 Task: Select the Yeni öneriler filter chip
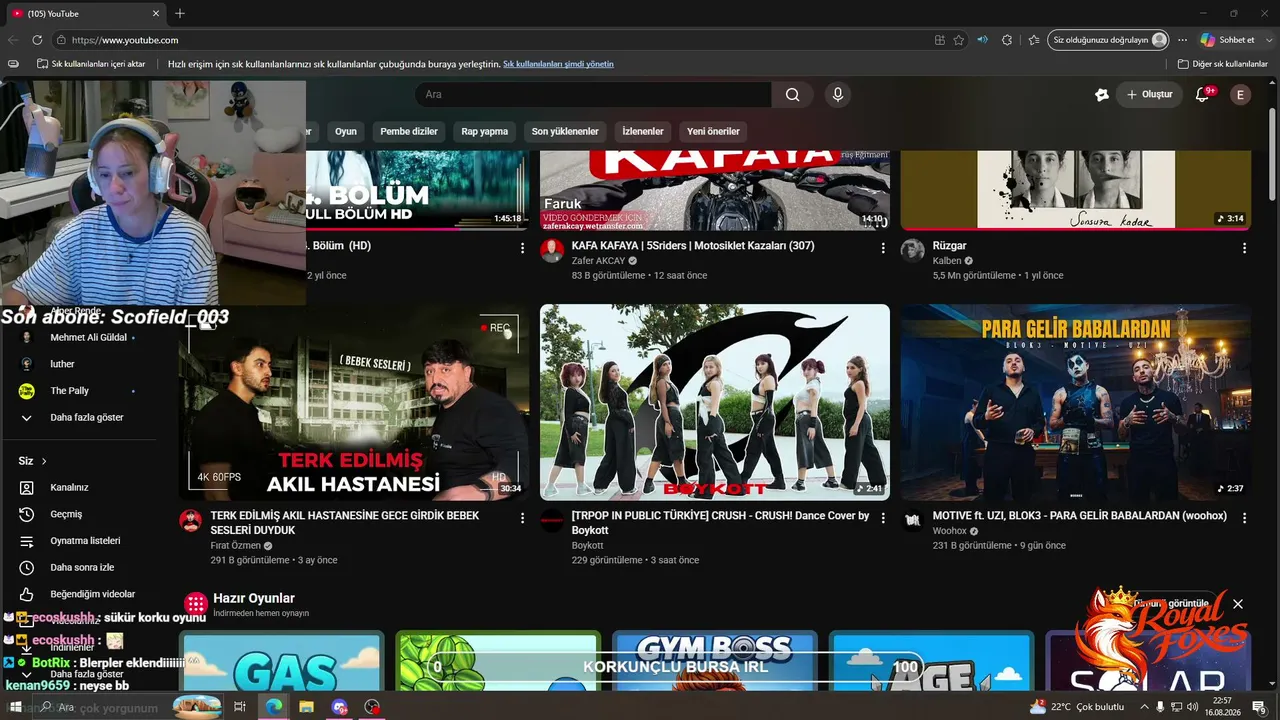tap(713, 131)
